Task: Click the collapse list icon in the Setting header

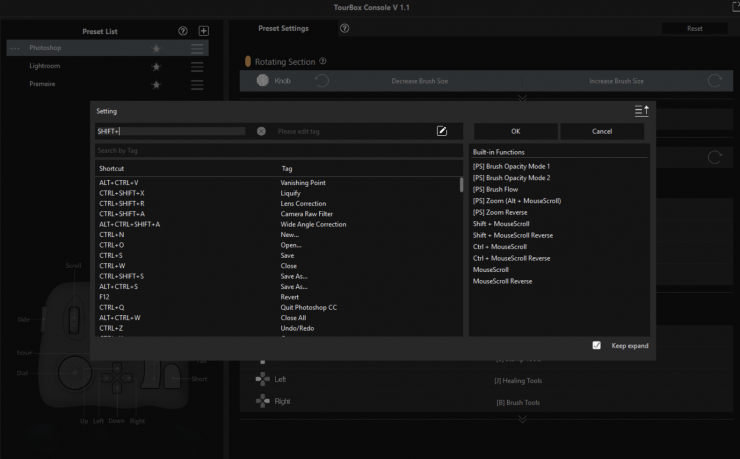Action: [641, 111]
